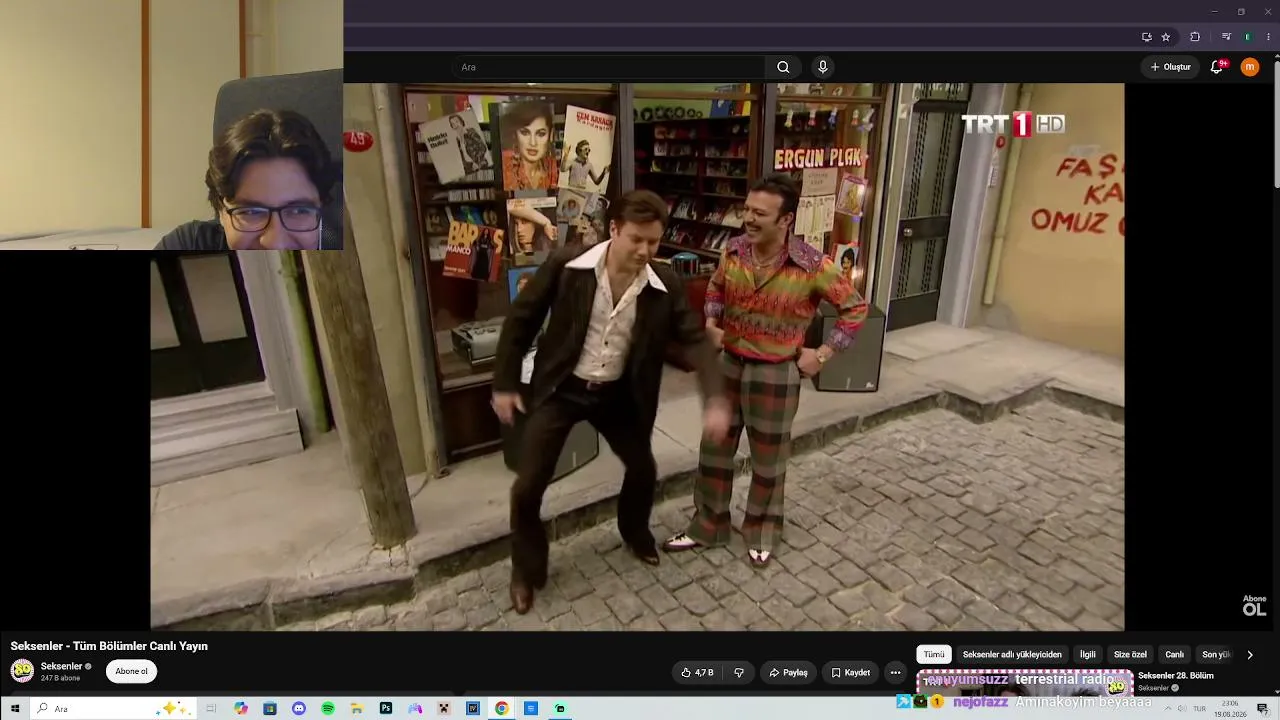Open the account avatar menu
The image size is (1280, 720).
point(1250,67)
